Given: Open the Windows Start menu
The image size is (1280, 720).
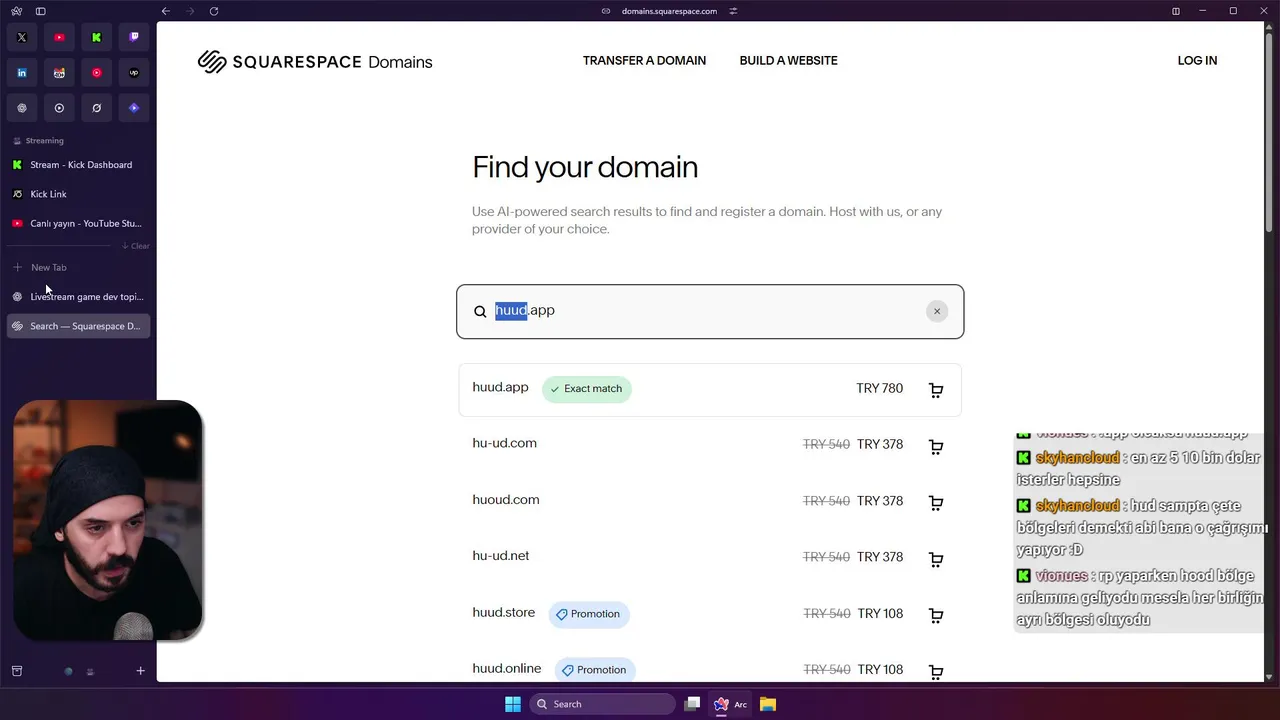Looking at the screenshot, I should (x=513, y=704).
